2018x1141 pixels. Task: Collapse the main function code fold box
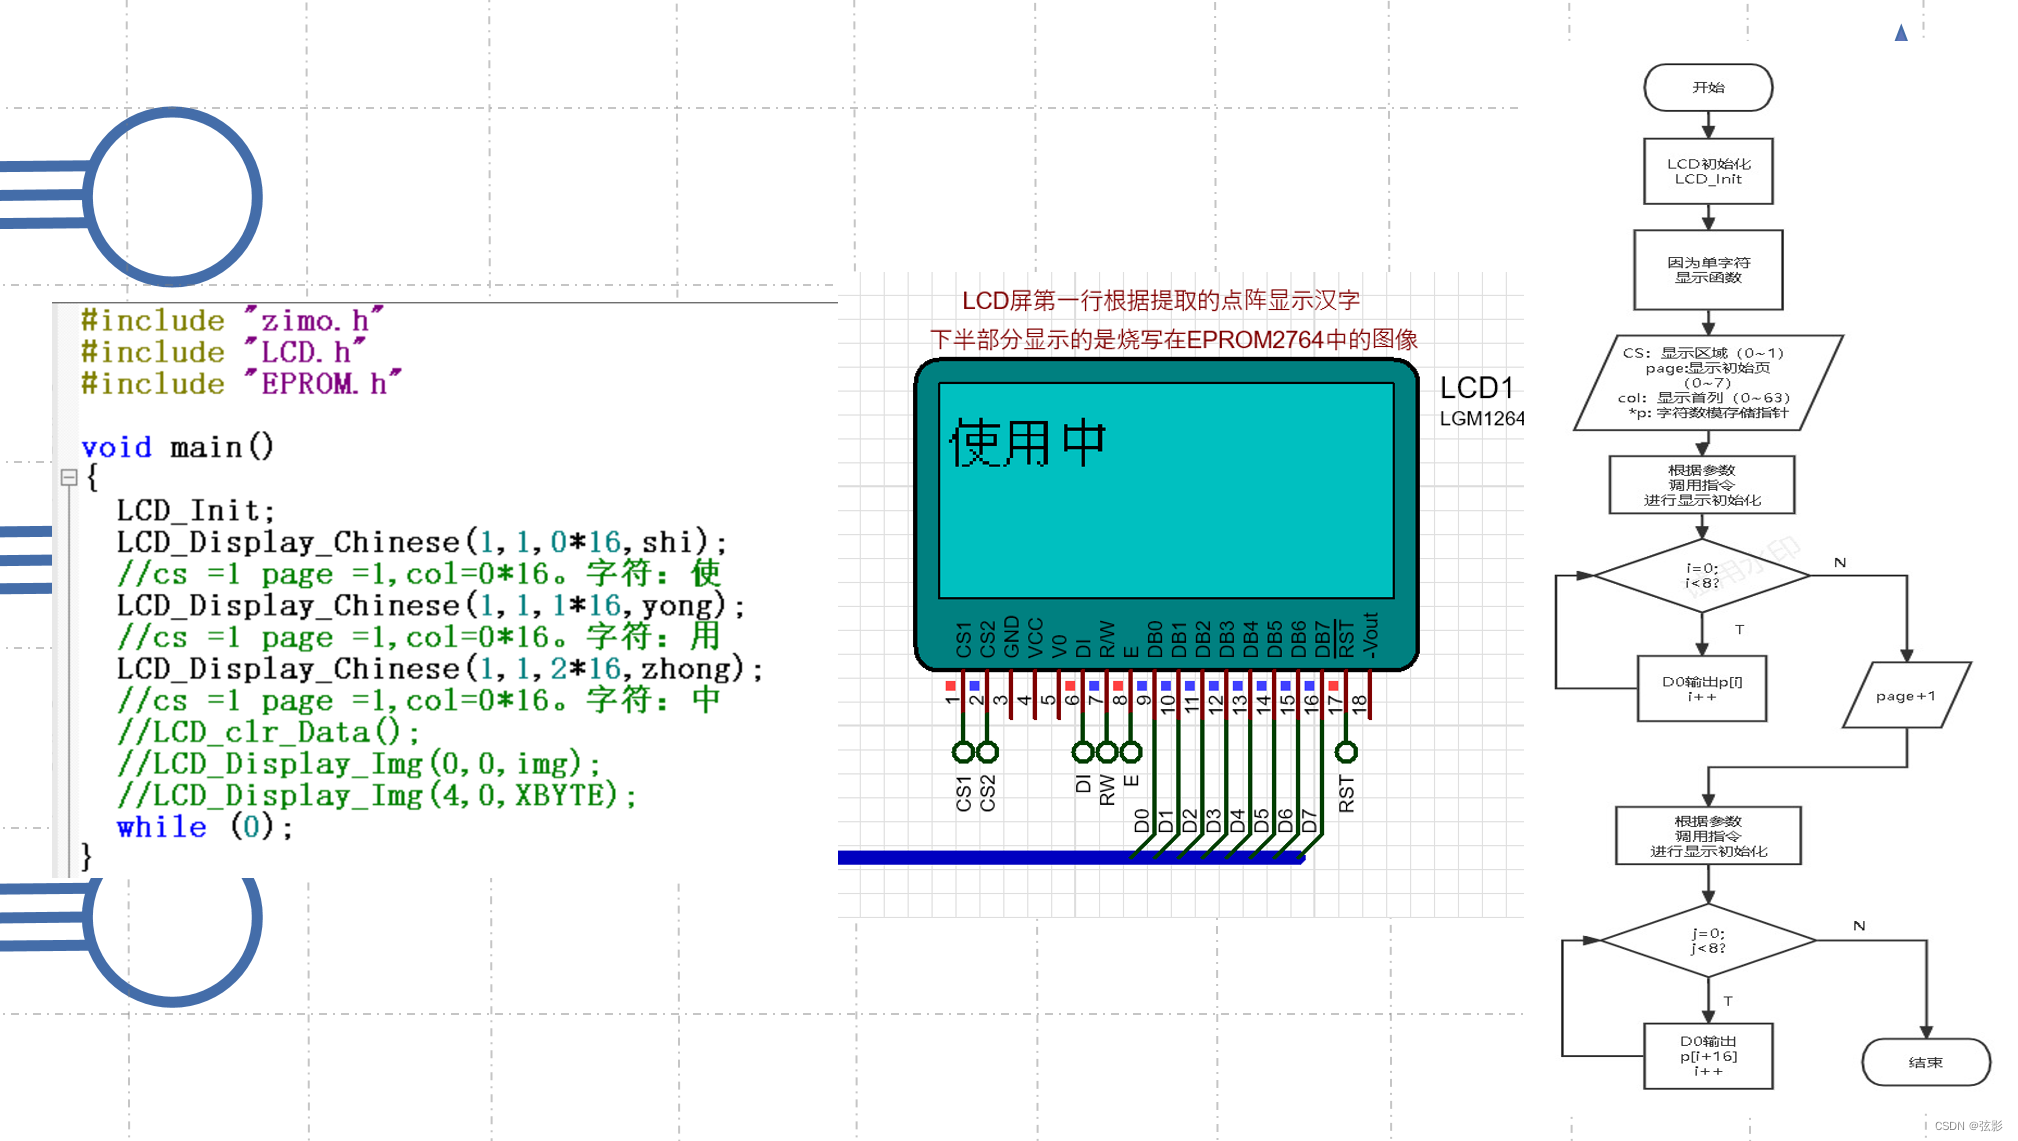click(69, 477)
